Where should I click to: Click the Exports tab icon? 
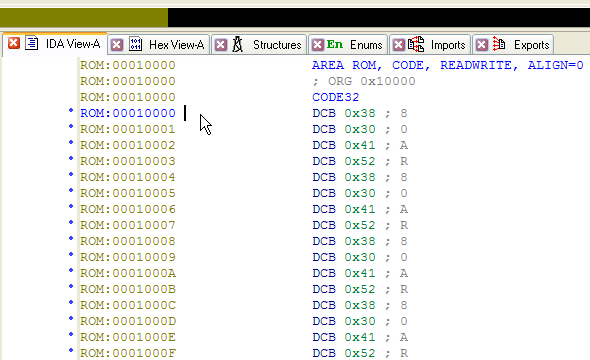tap(499, 44)
